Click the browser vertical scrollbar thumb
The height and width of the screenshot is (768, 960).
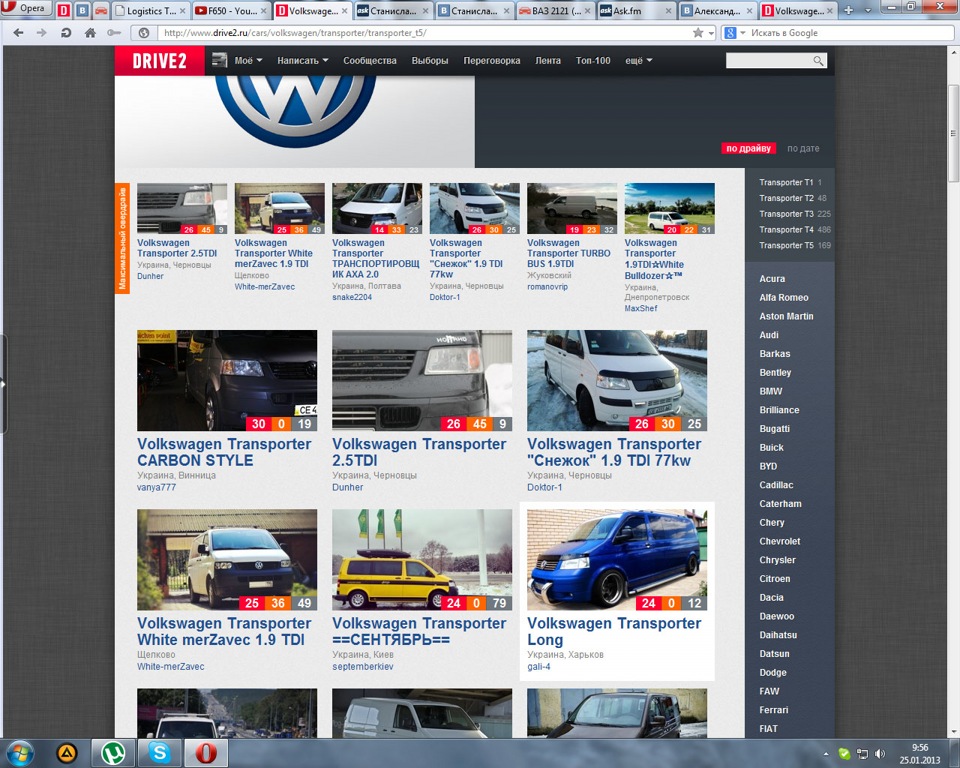coord(953,133)
